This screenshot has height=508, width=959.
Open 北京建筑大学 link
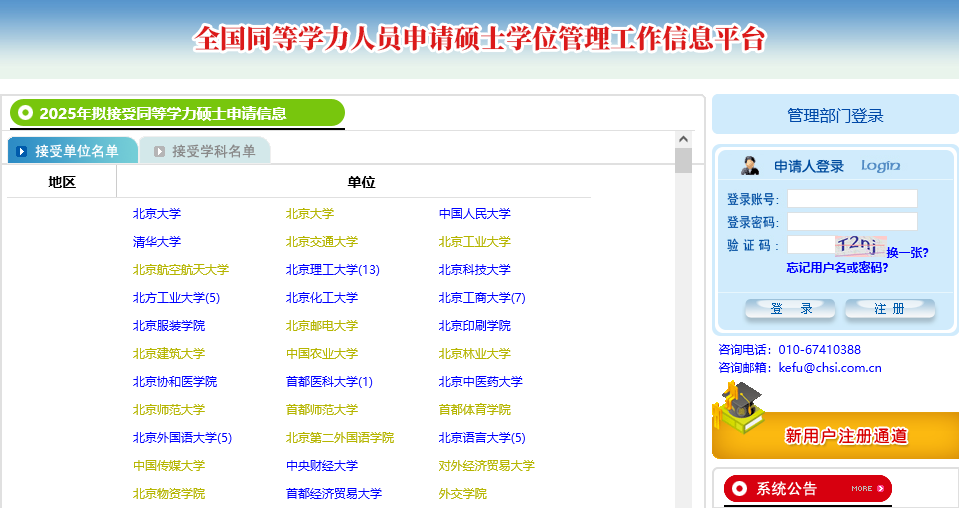coord(169,354)
